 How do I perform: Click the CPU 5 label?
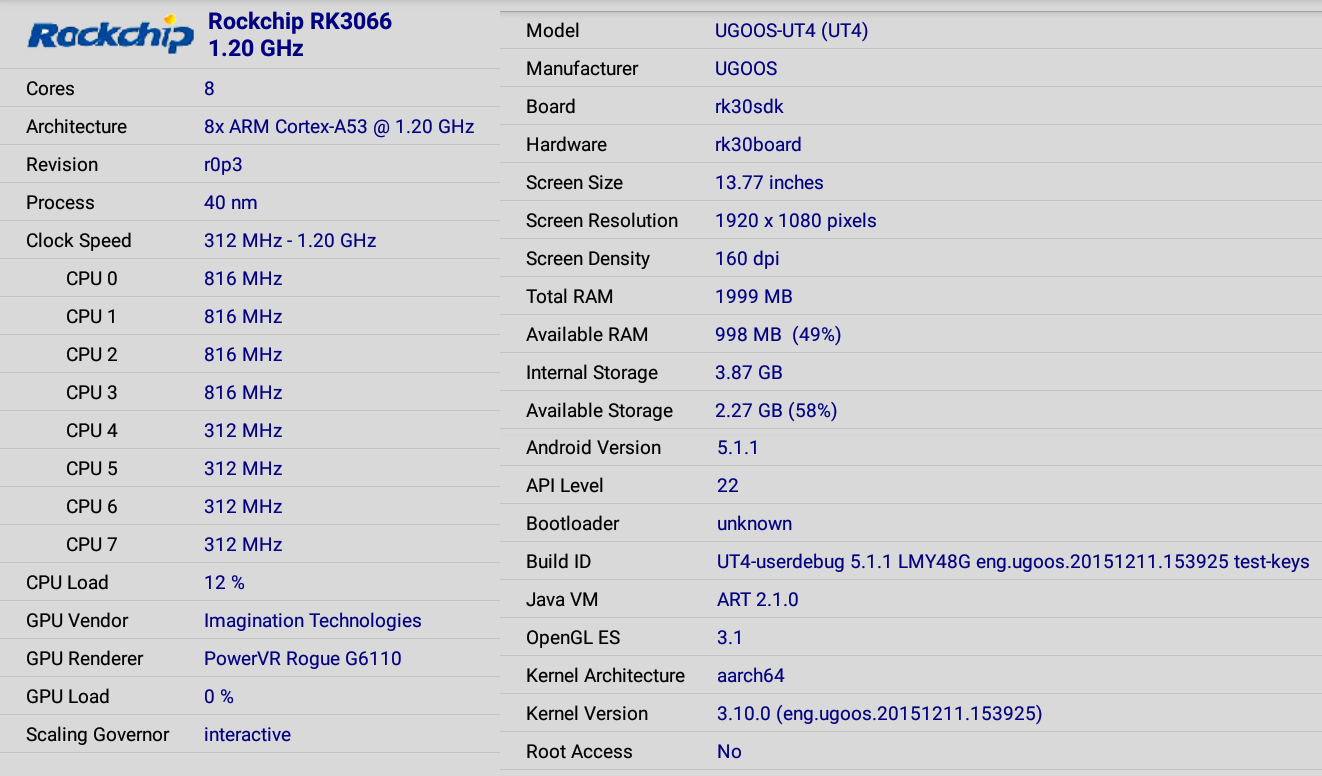pyautogui.click(x=91, y=468)
